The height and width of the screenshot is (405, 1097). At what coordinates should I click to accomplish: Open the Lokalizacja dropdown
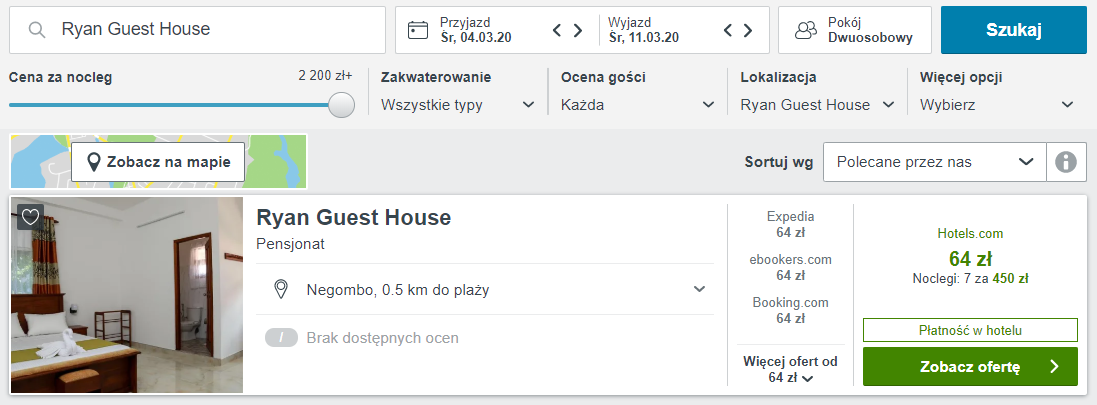[817, 105]
